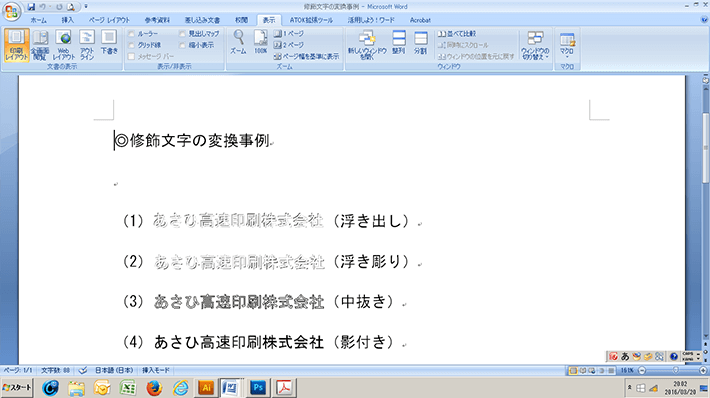Image resolution: width=710 pixels, height=398 pixels.
Task: Show 2 ページ side by side
Action: pos(289,45)
